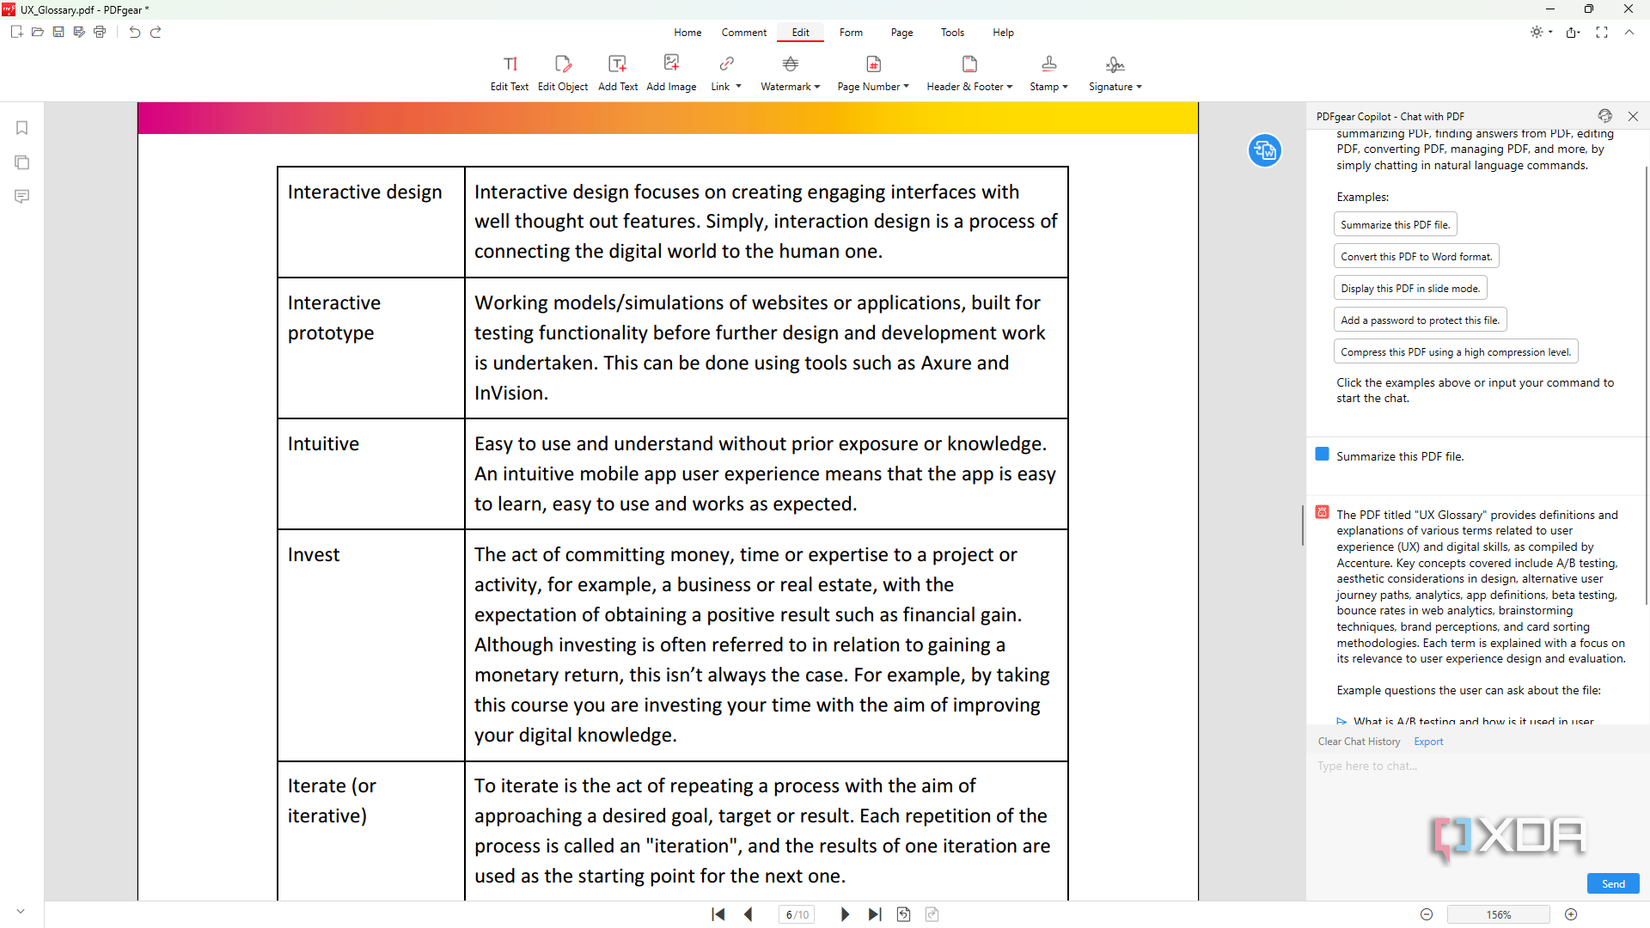Show page thumbnails panel in left sidebar
The image size is (1650, 928).
click(22, 162)
